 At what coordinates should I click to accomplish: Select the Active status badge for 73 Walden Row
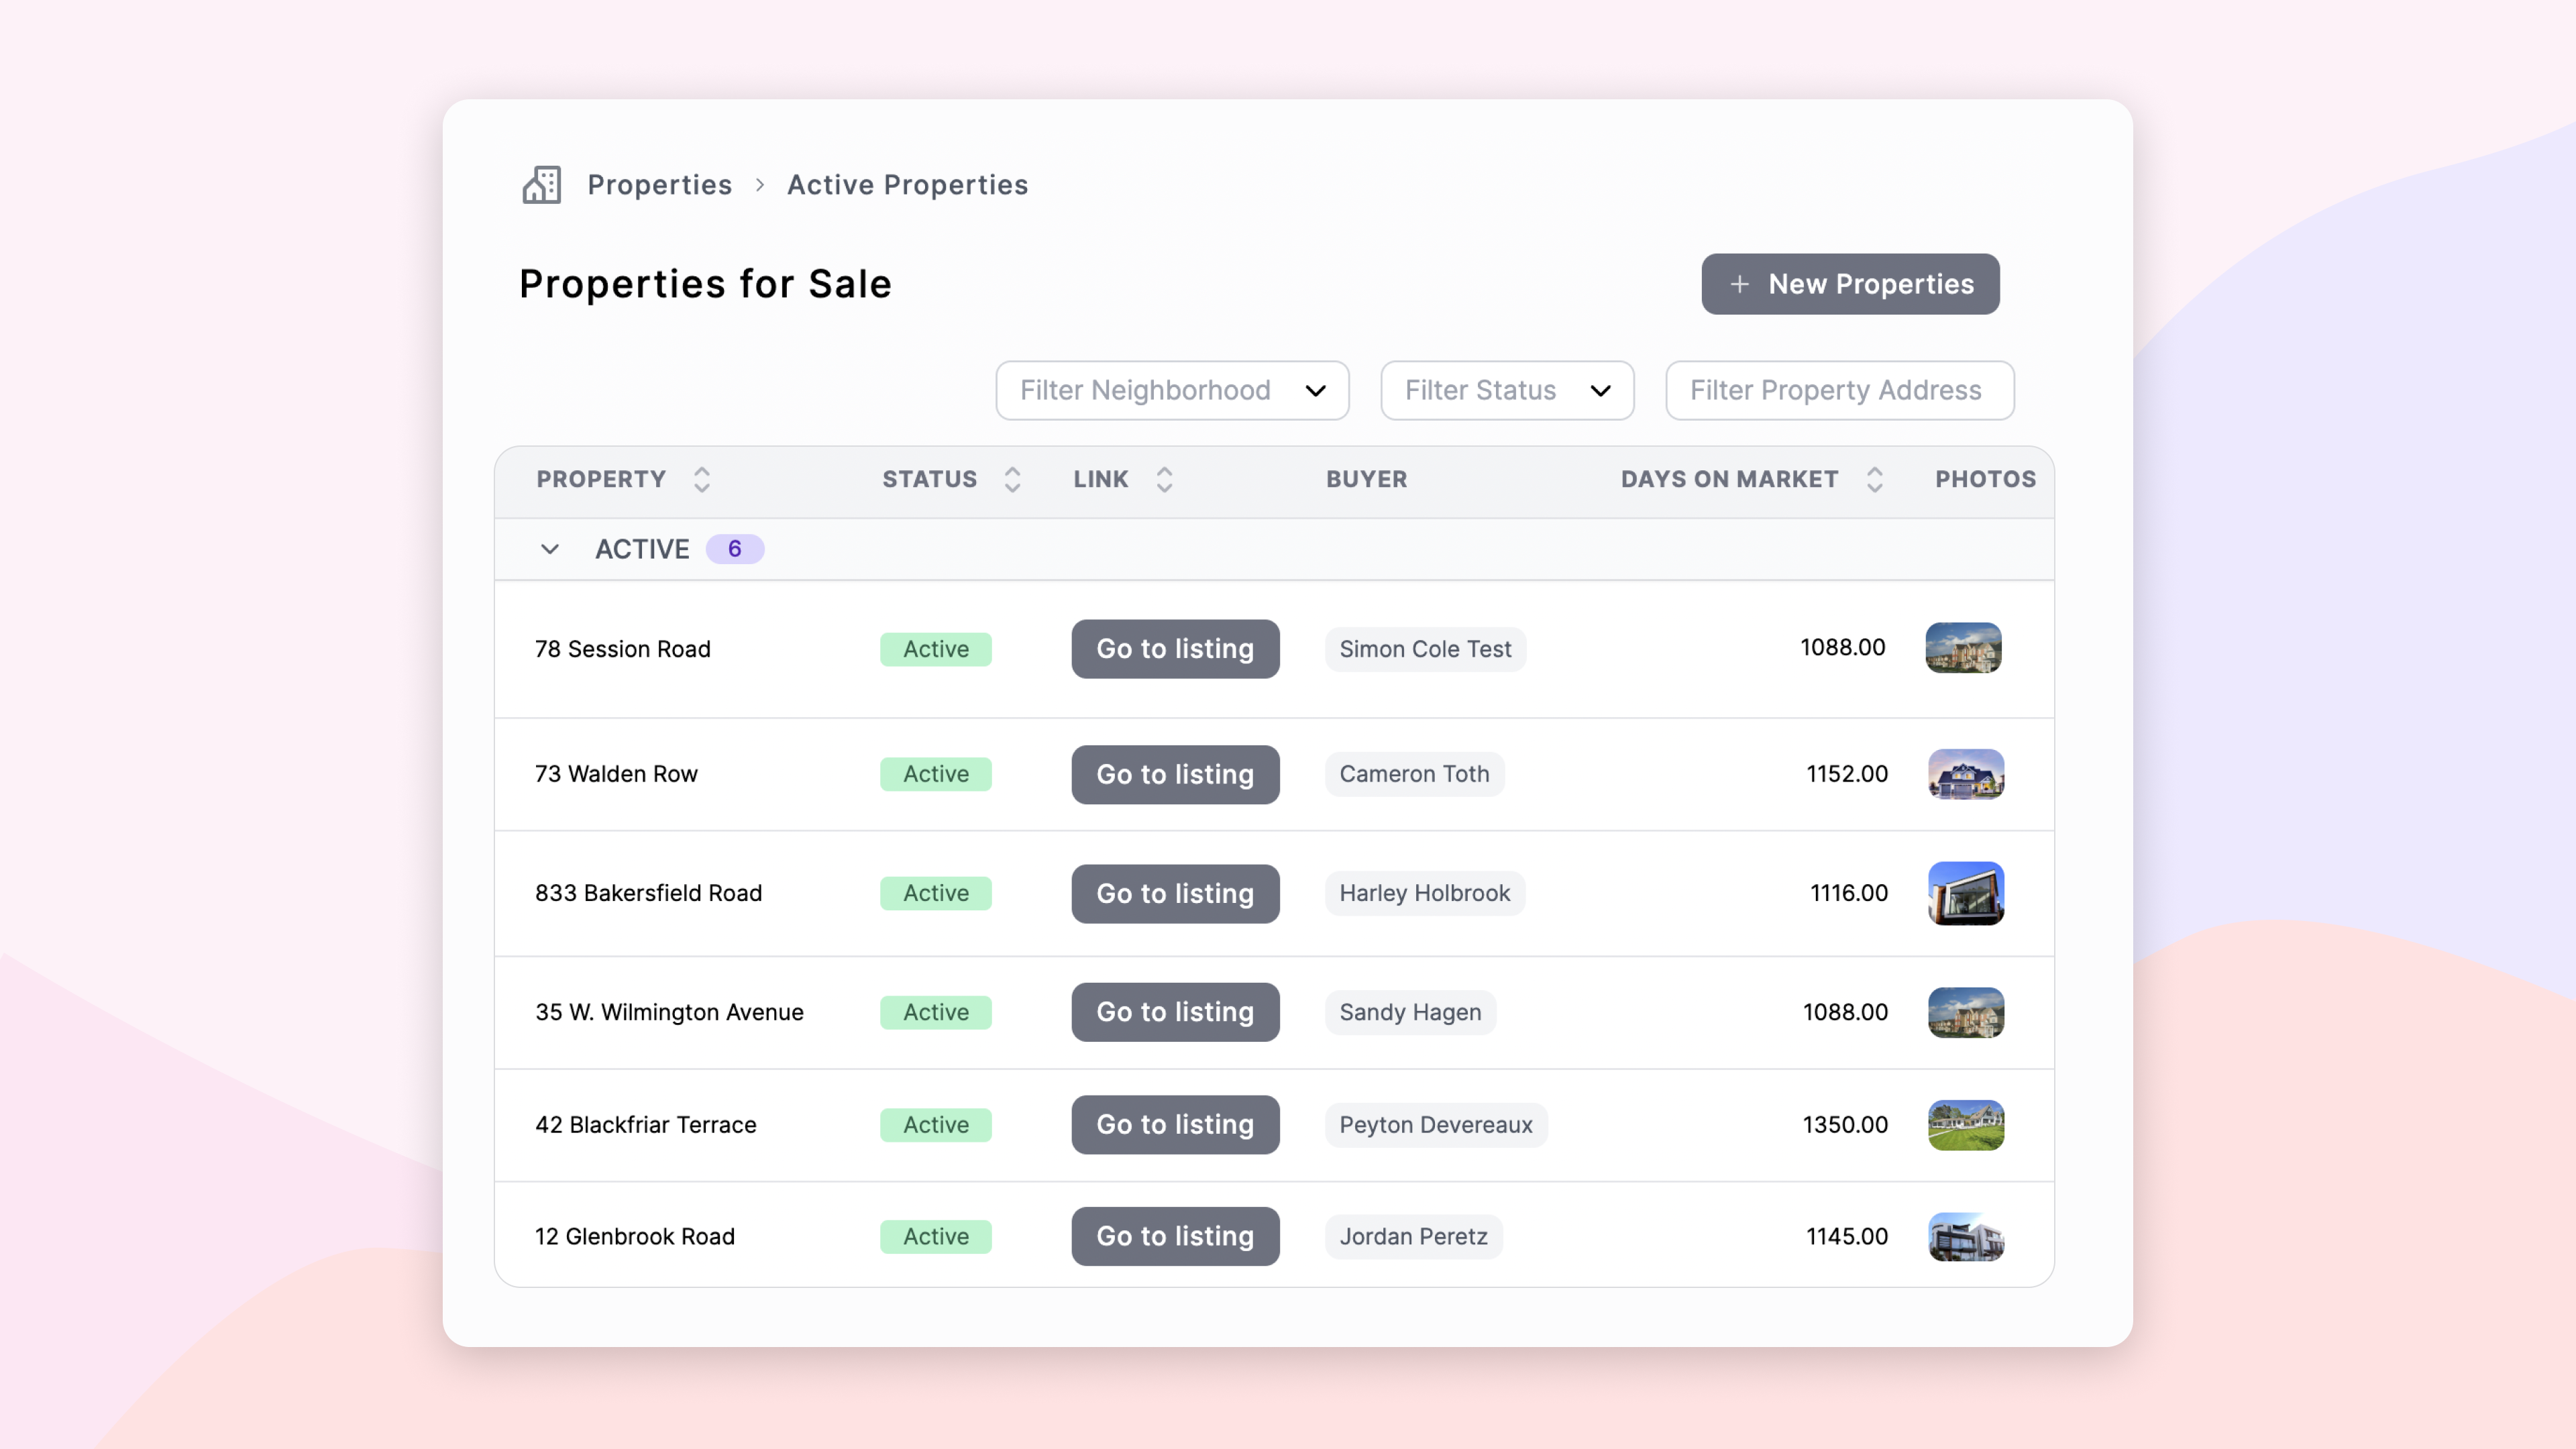tap(935, 774)
